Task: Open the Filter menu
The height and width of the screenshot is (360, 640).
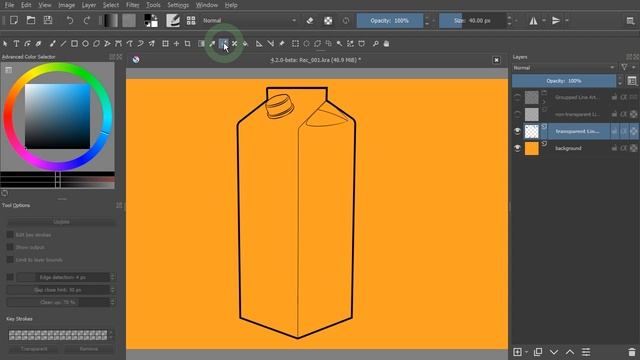Action: [132, 5]
